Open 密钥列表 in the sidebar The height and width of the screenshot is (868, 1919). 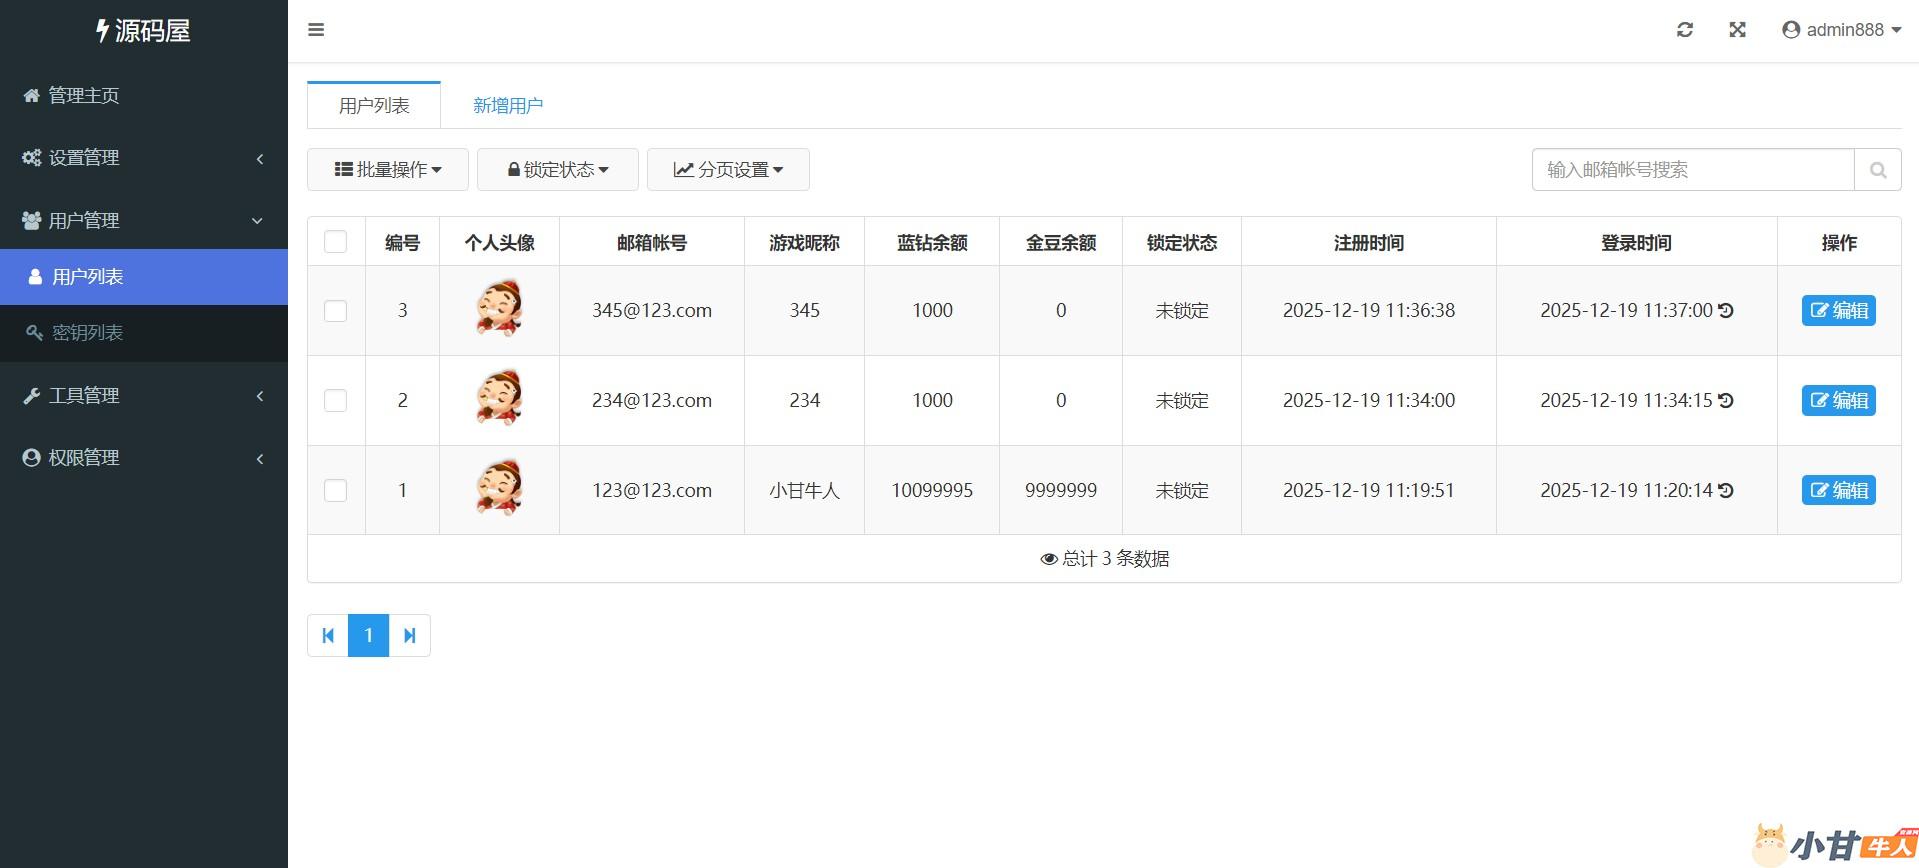87,333
